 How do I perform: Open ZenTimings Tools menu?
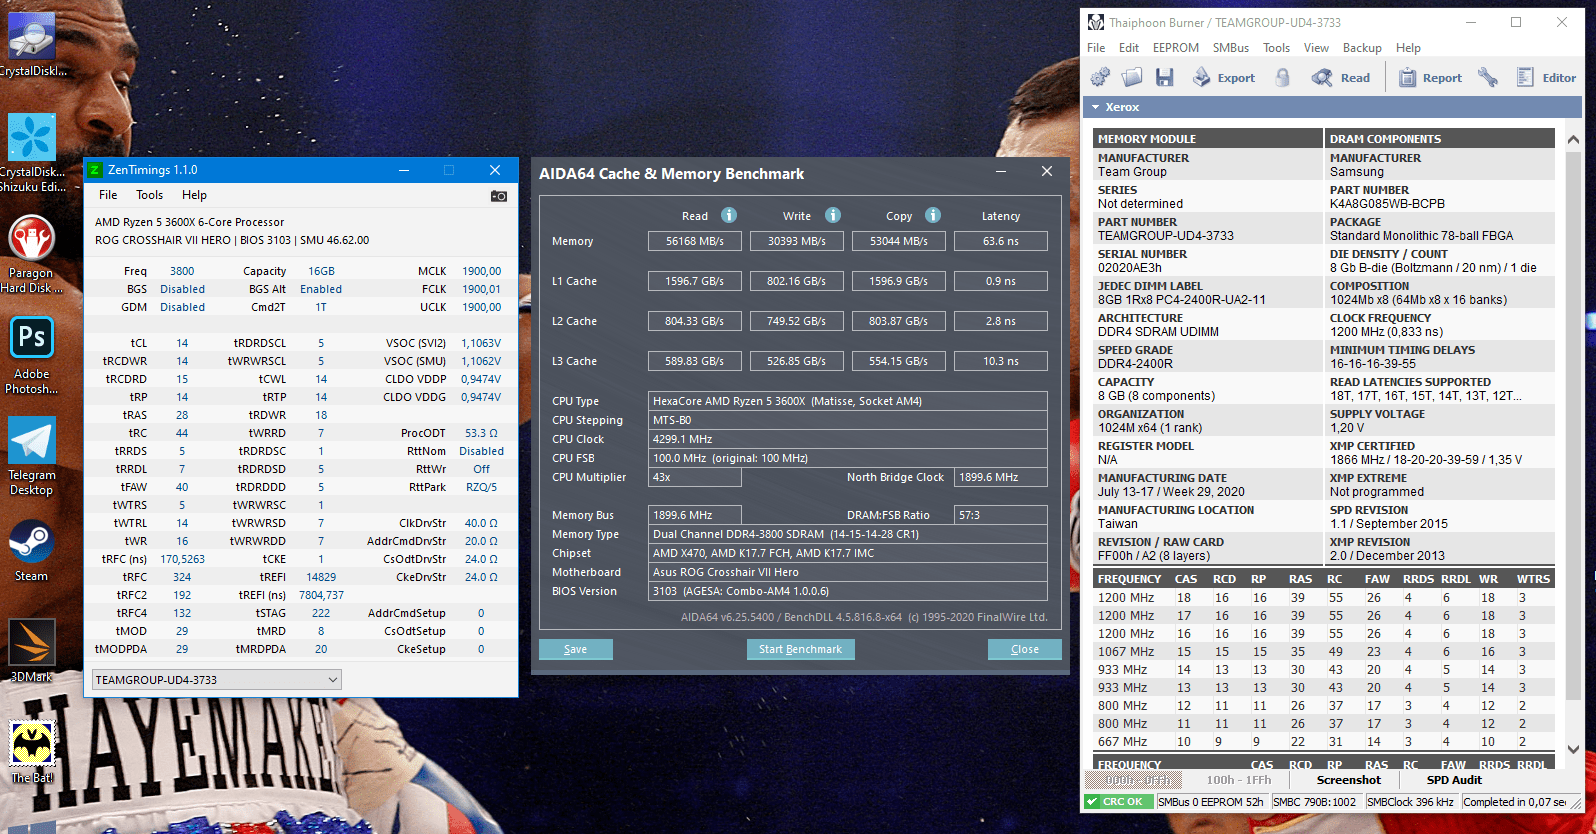[x=150, y=195]
